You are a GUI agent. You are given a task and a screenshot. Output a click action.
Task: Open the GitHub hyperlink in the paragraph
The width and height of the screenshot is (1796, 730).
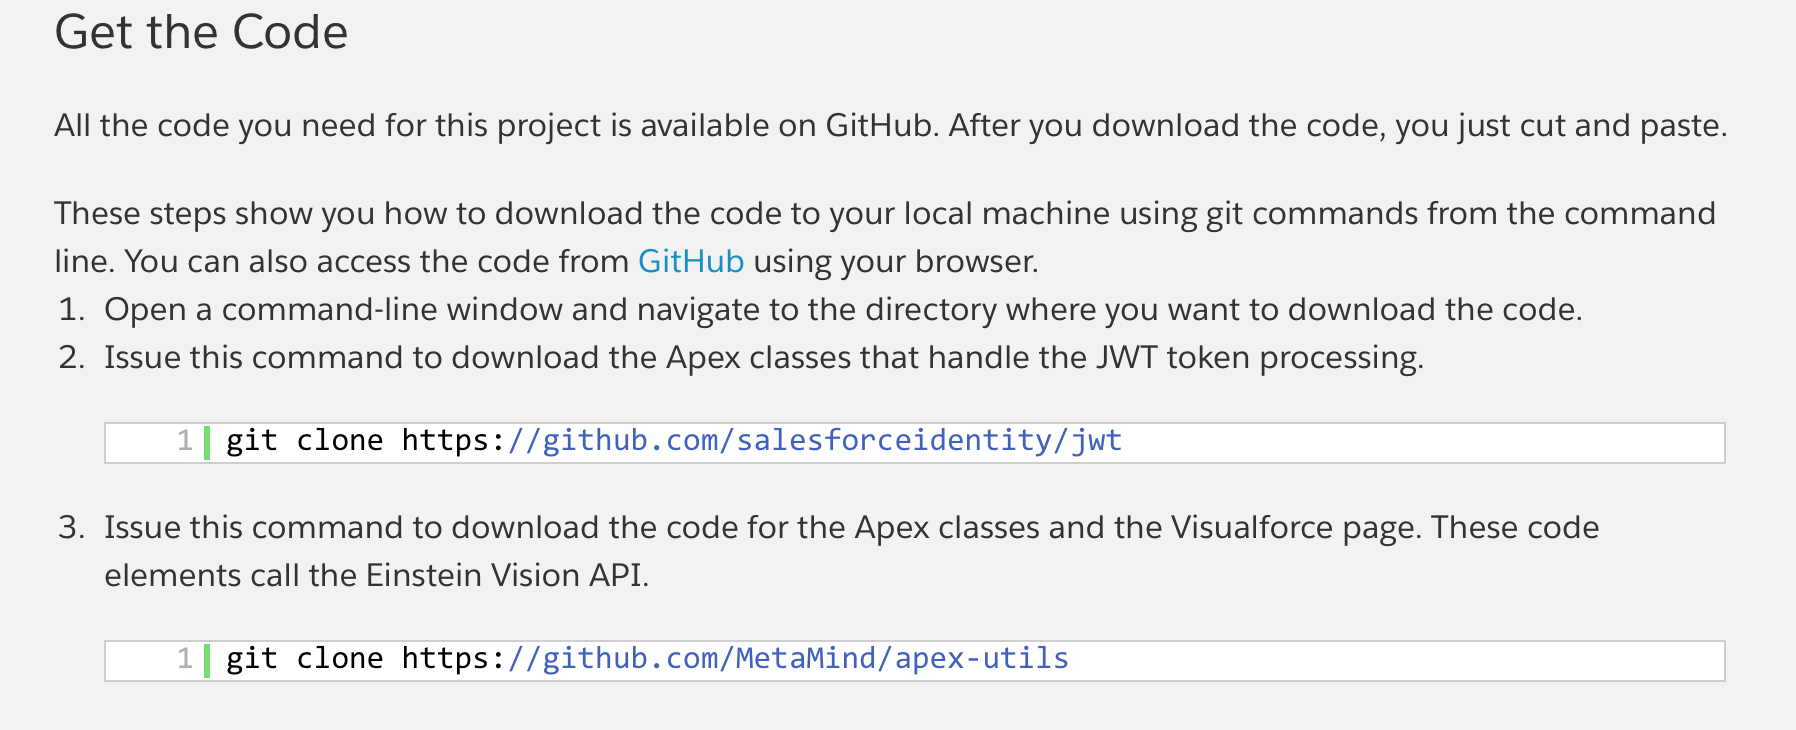point(690,261)
